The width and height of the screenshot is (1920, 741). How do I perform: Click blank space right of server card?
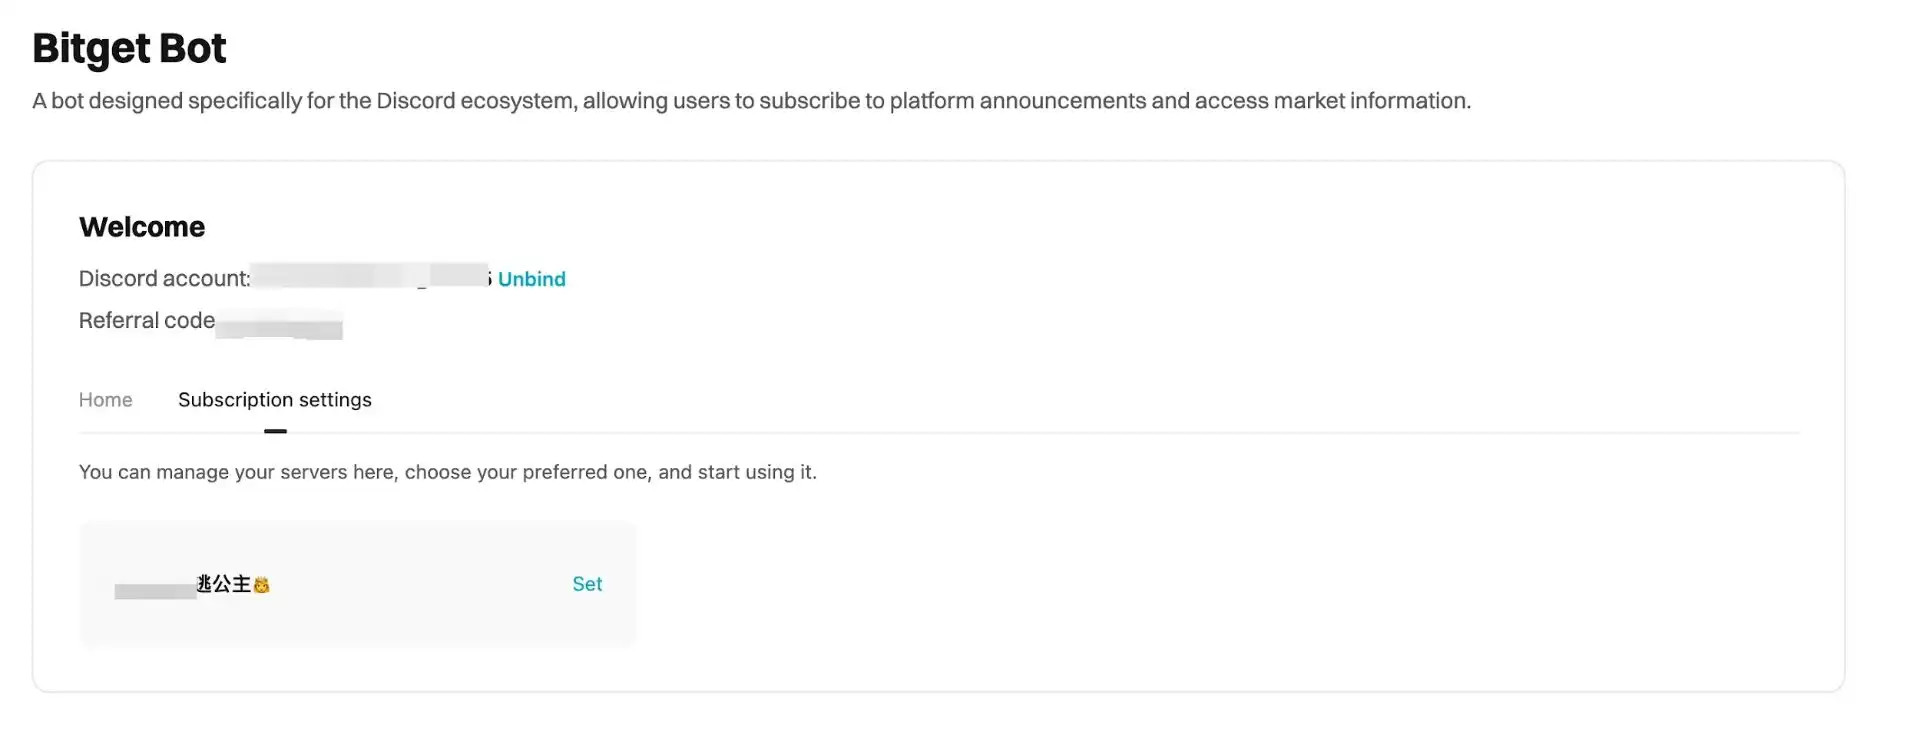(1200, 584)
